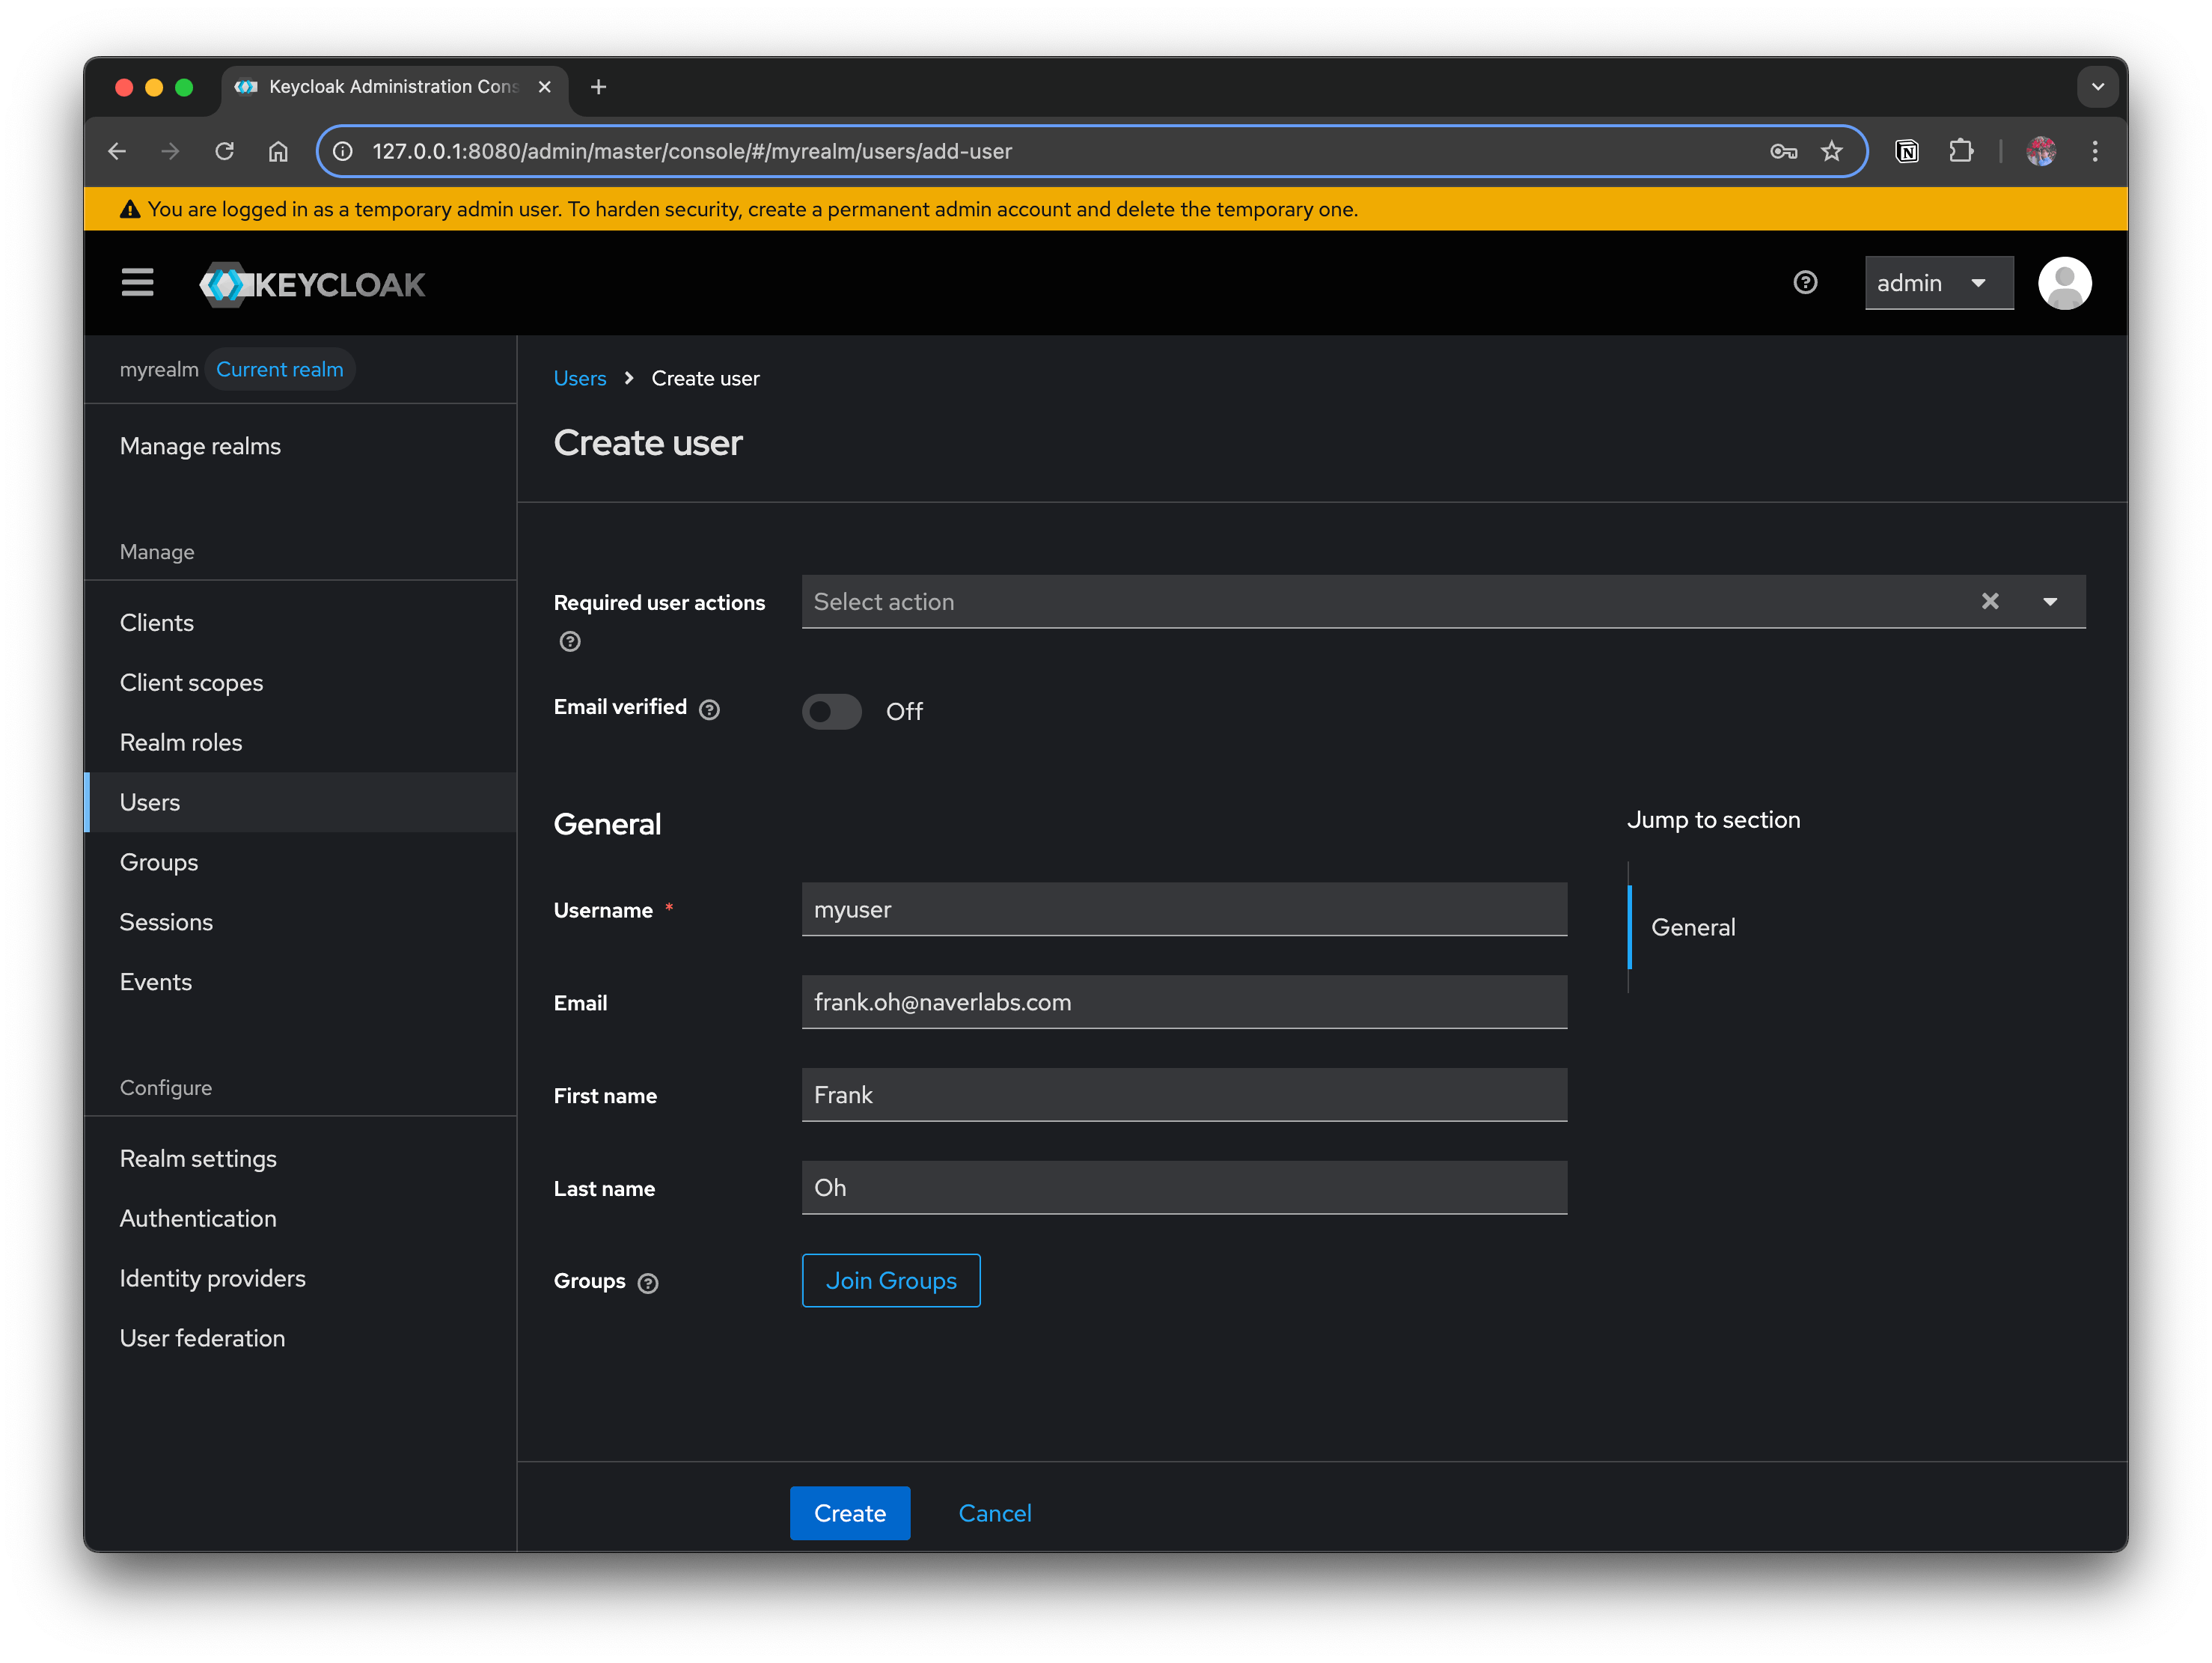
Task: Open Sessions in the sidebar
Action: 166,922
